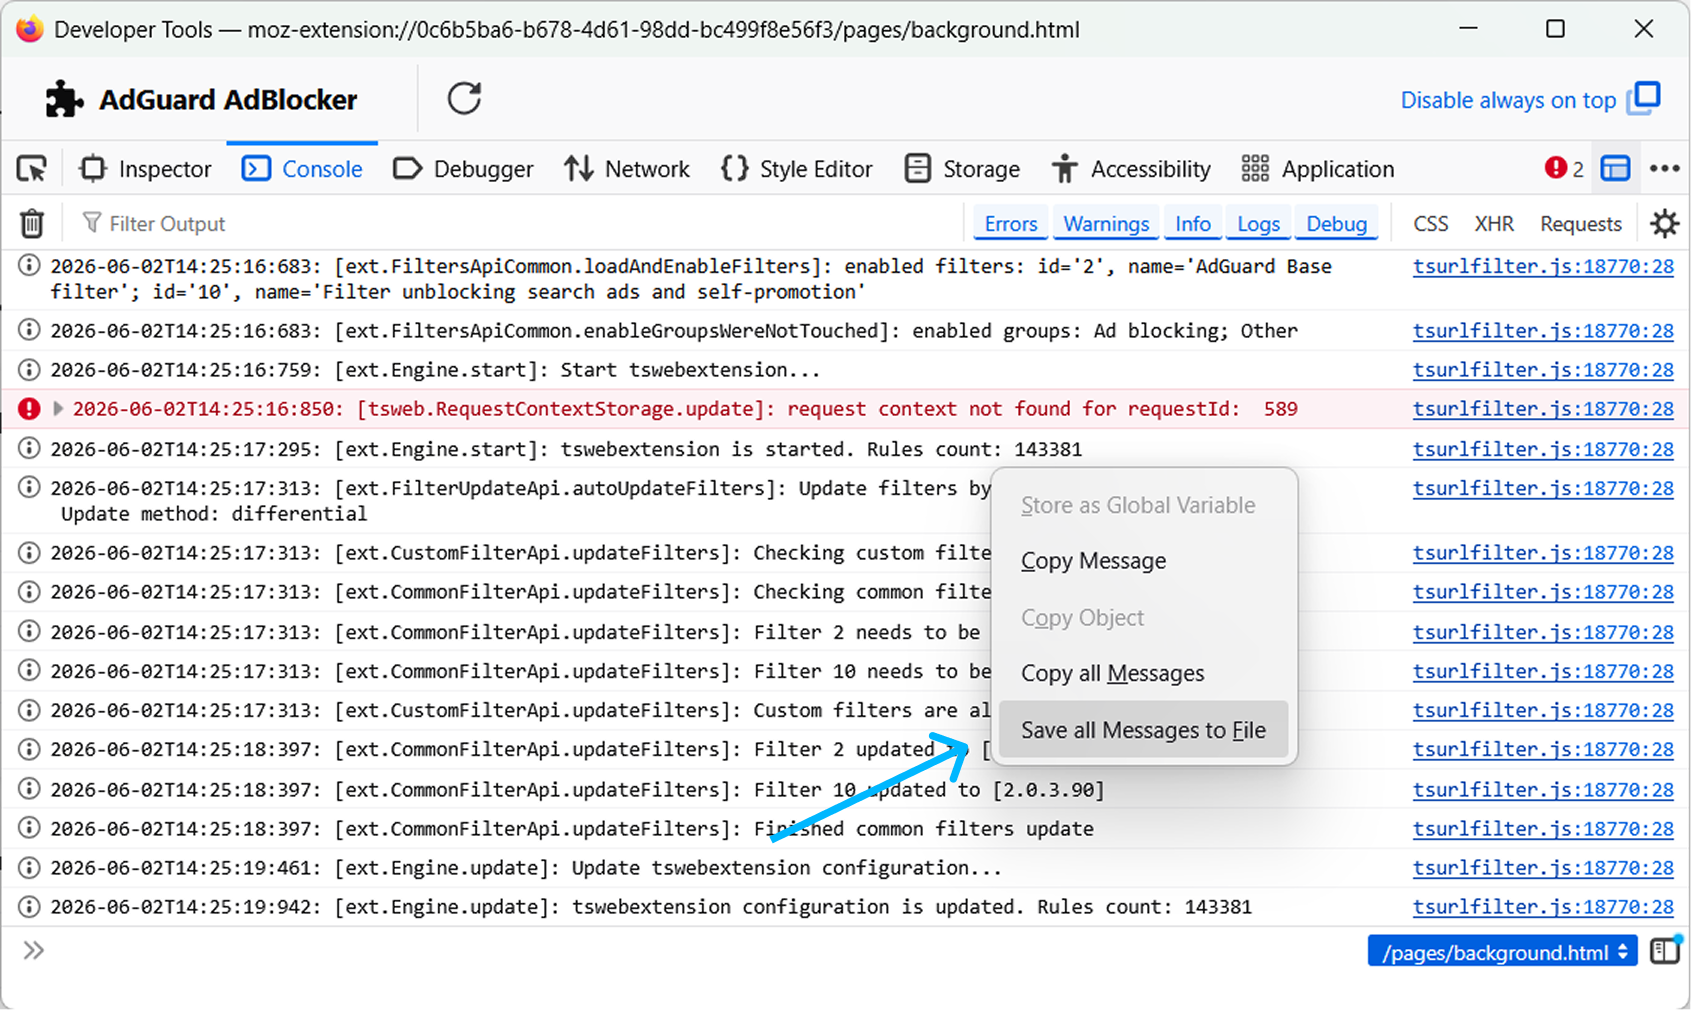This screenshot has height=1010, width=1691.
Task: Click 'Finished common filters update' message
Action: [x=924, y=829]
